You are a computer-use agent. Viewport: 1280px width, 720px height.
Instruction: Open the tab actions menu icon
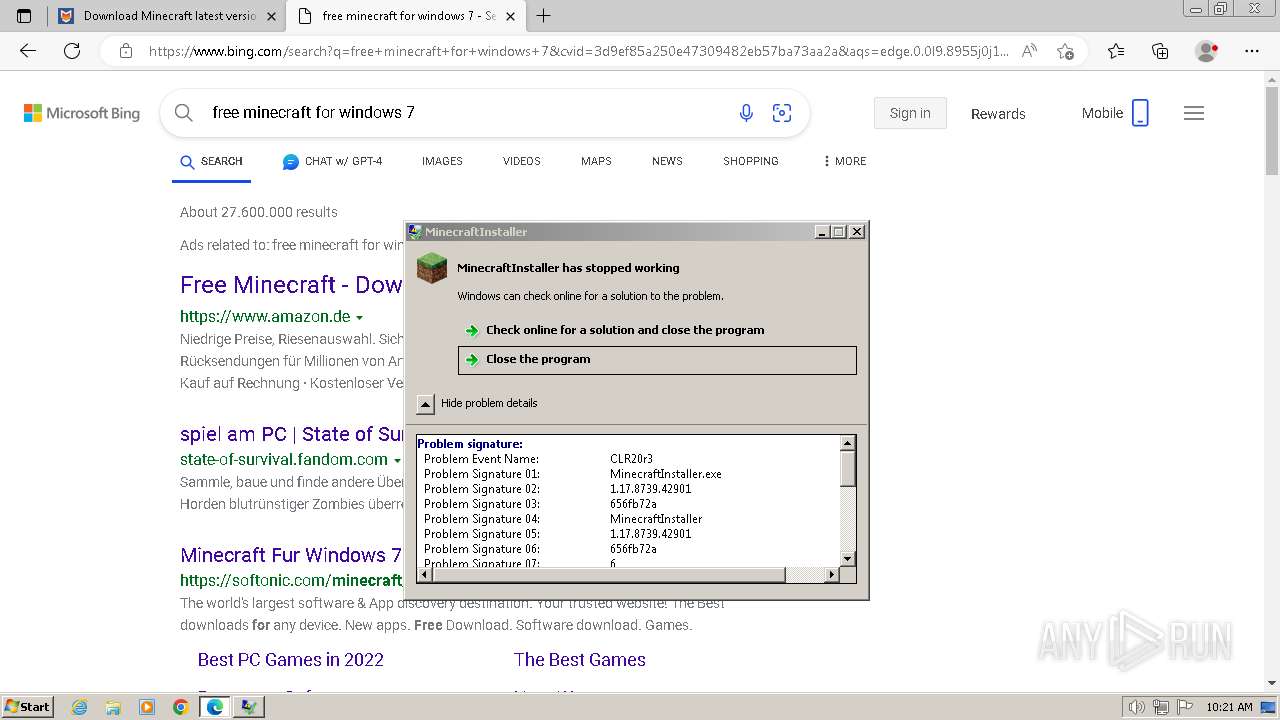(x=24, y=16)
